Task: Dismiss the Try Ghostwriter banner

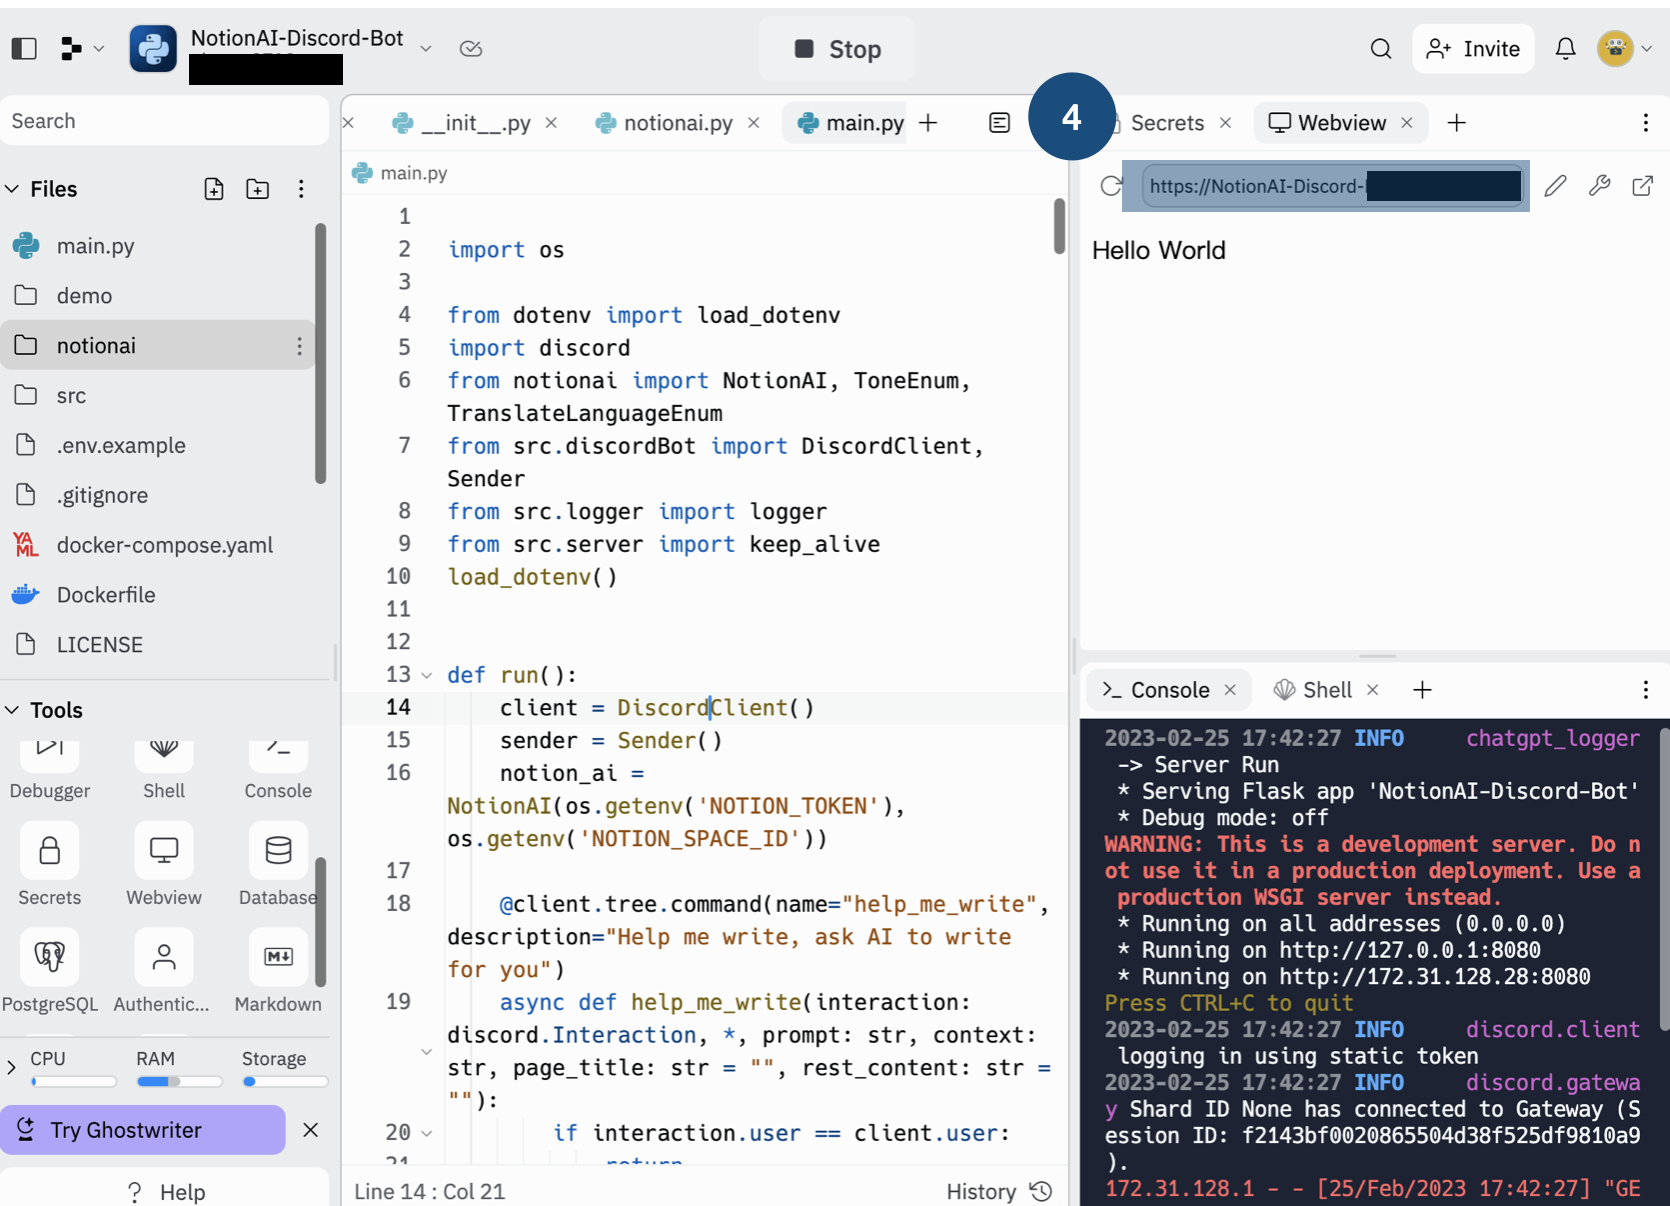Action: pyautogui.click(x=311, y=1130)
